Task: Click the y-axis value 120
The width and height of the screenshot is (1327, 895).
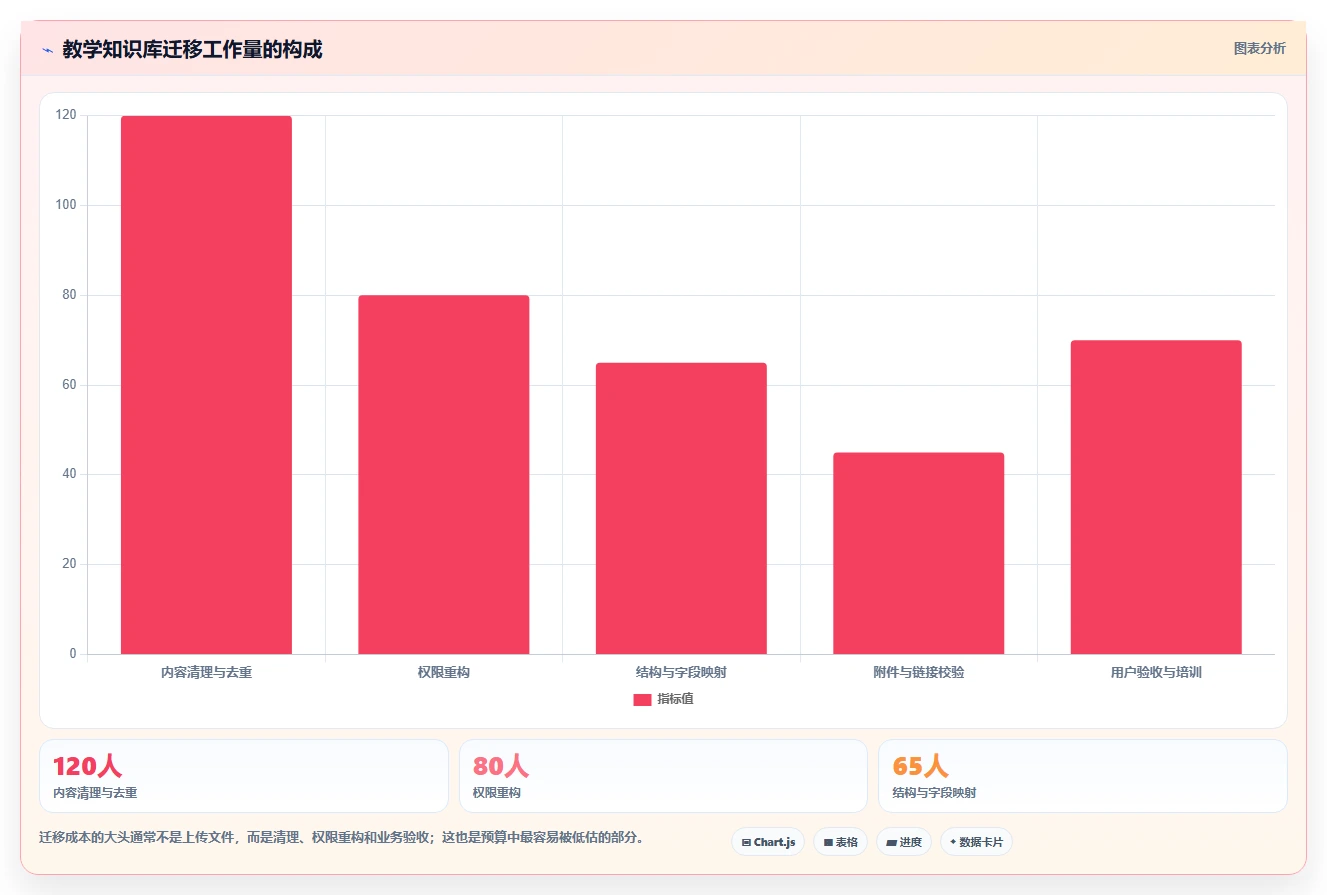Action: pos(66,115)
